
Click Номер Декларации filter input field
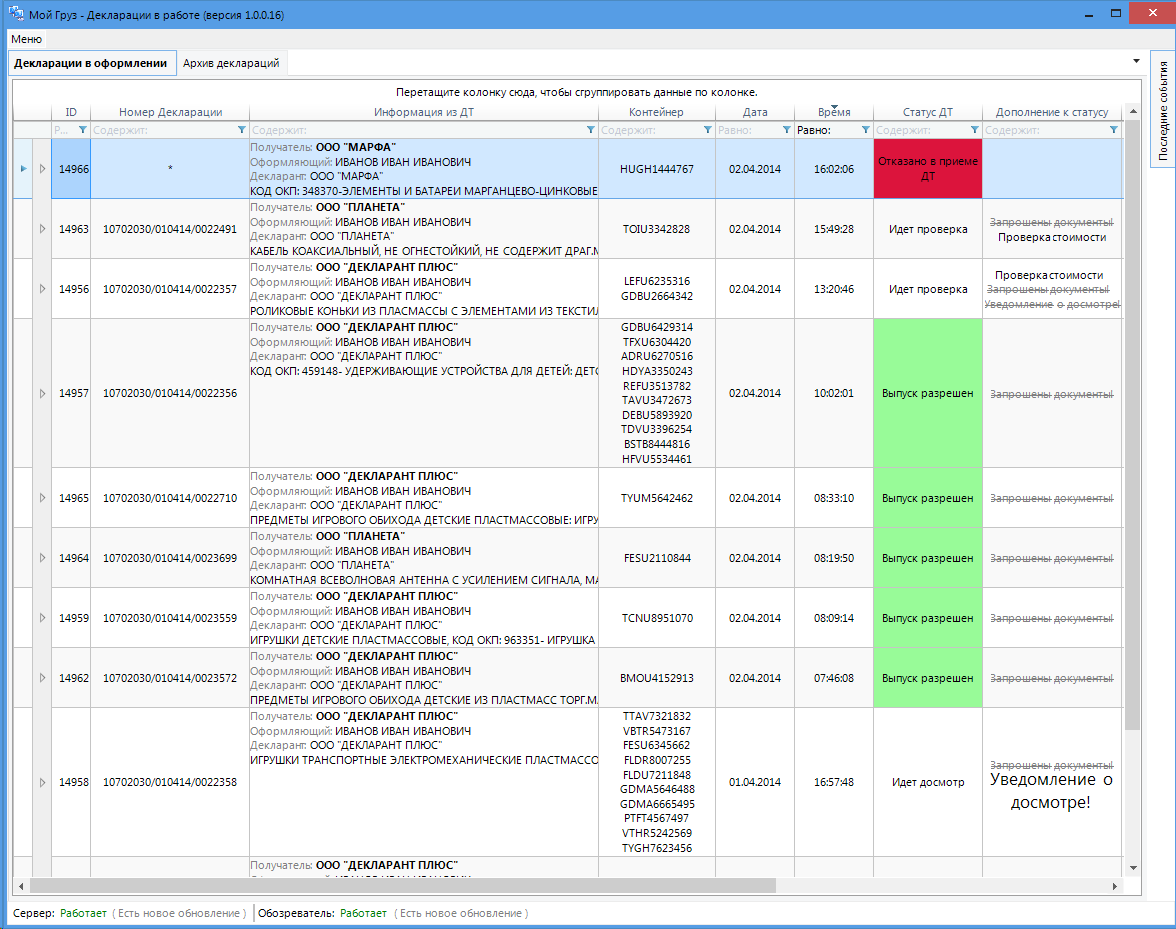(164, 130)
